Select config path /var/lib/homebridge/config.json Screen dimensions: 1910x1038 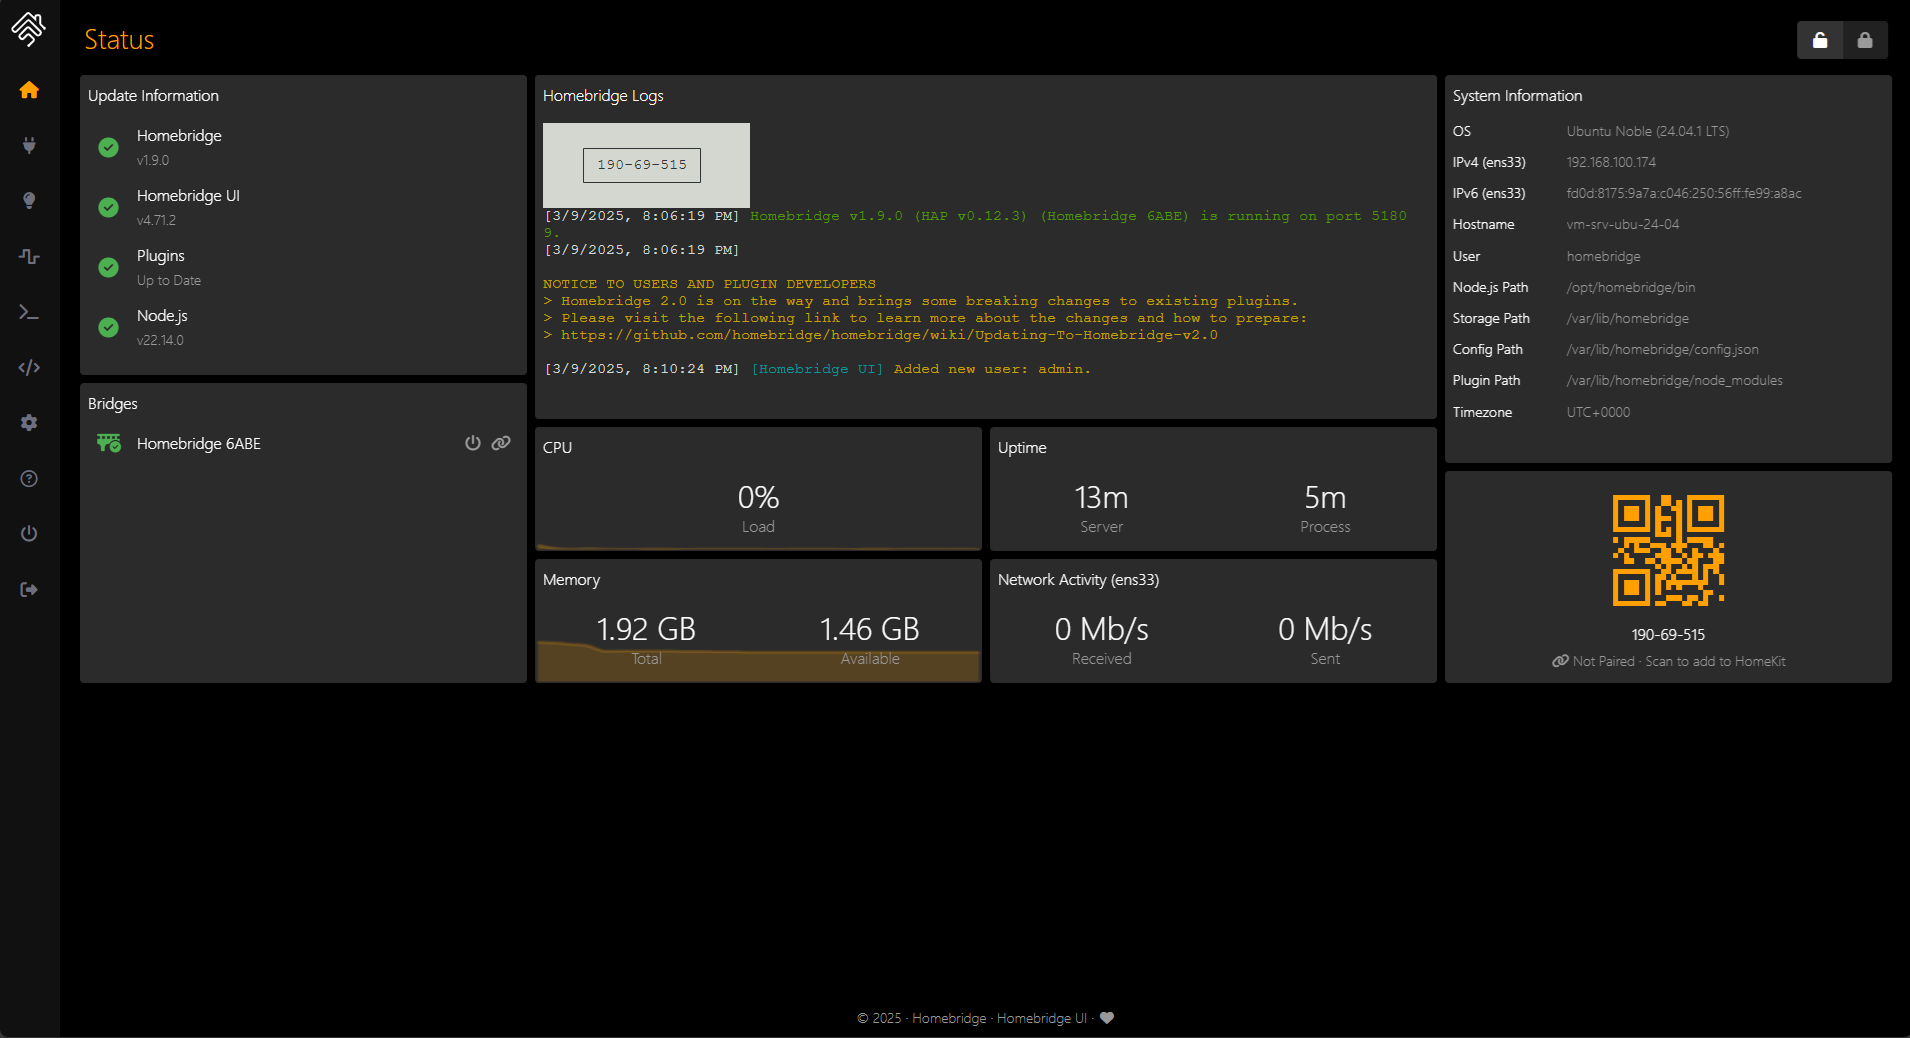point(1662,349)
